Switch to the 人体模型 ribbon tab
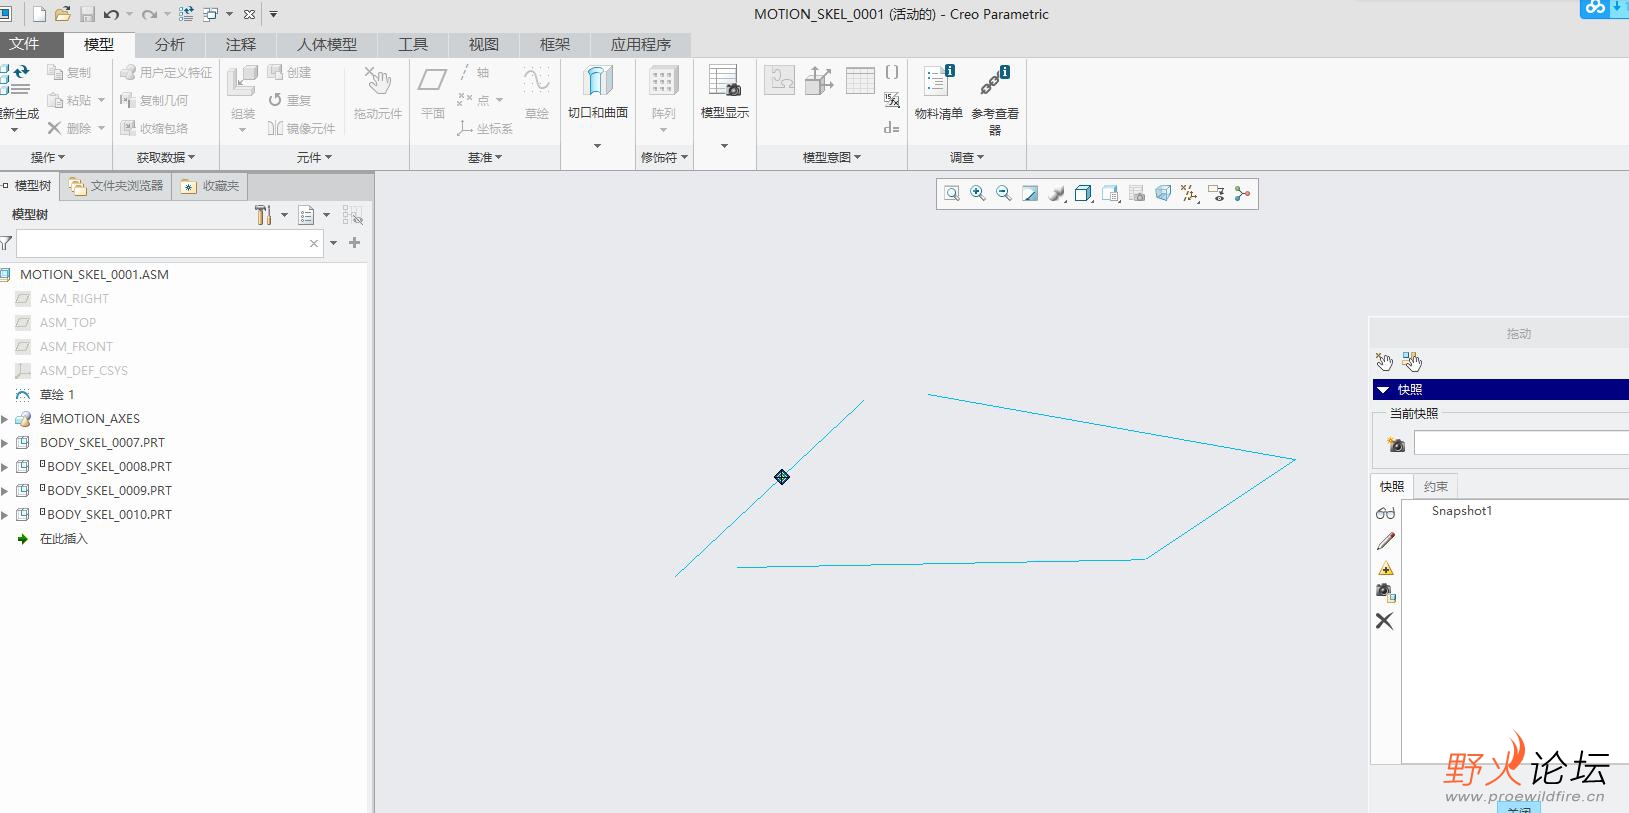 coord(327,44)
